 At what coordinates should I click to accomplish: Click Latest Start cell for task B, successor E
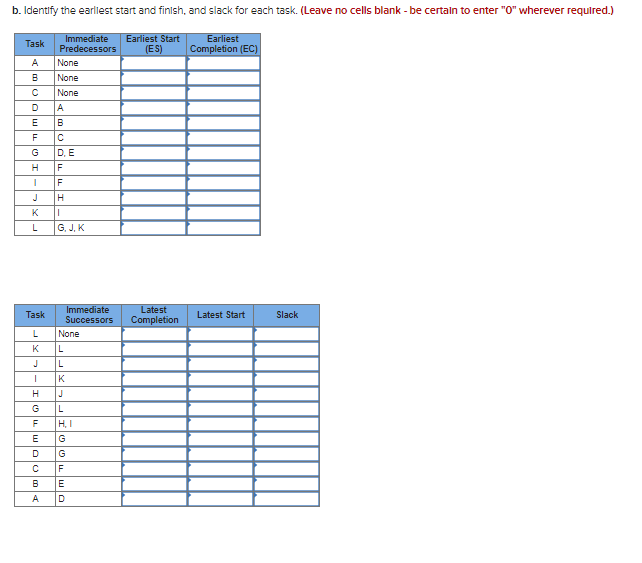click(221, 484)
